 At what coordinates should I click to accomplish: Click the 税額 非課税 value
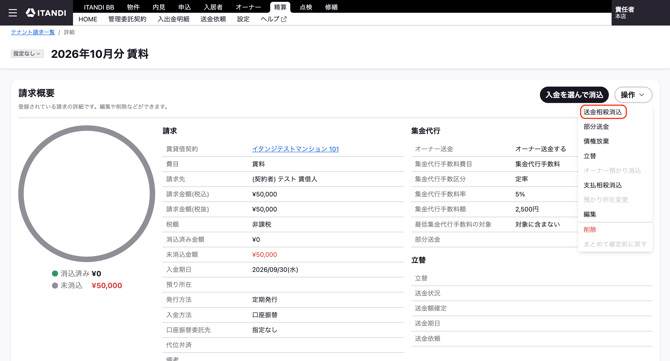pyautogui.click(x=262, y=224)
